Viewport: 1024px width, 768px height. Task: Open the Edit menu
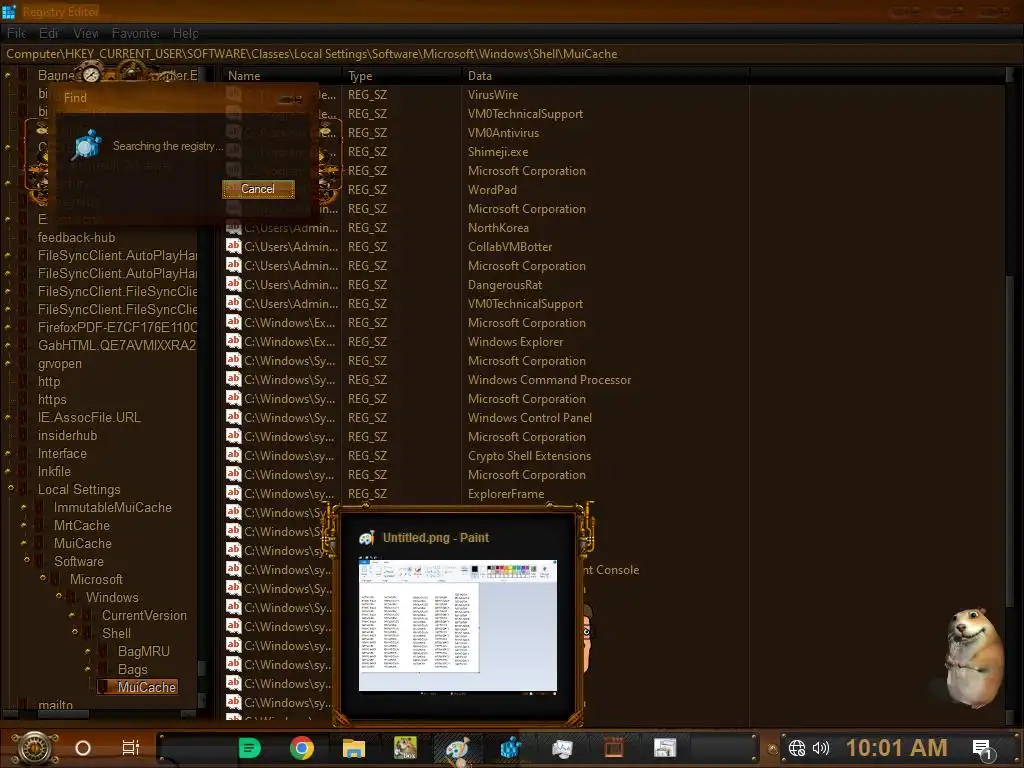[49, 33]
